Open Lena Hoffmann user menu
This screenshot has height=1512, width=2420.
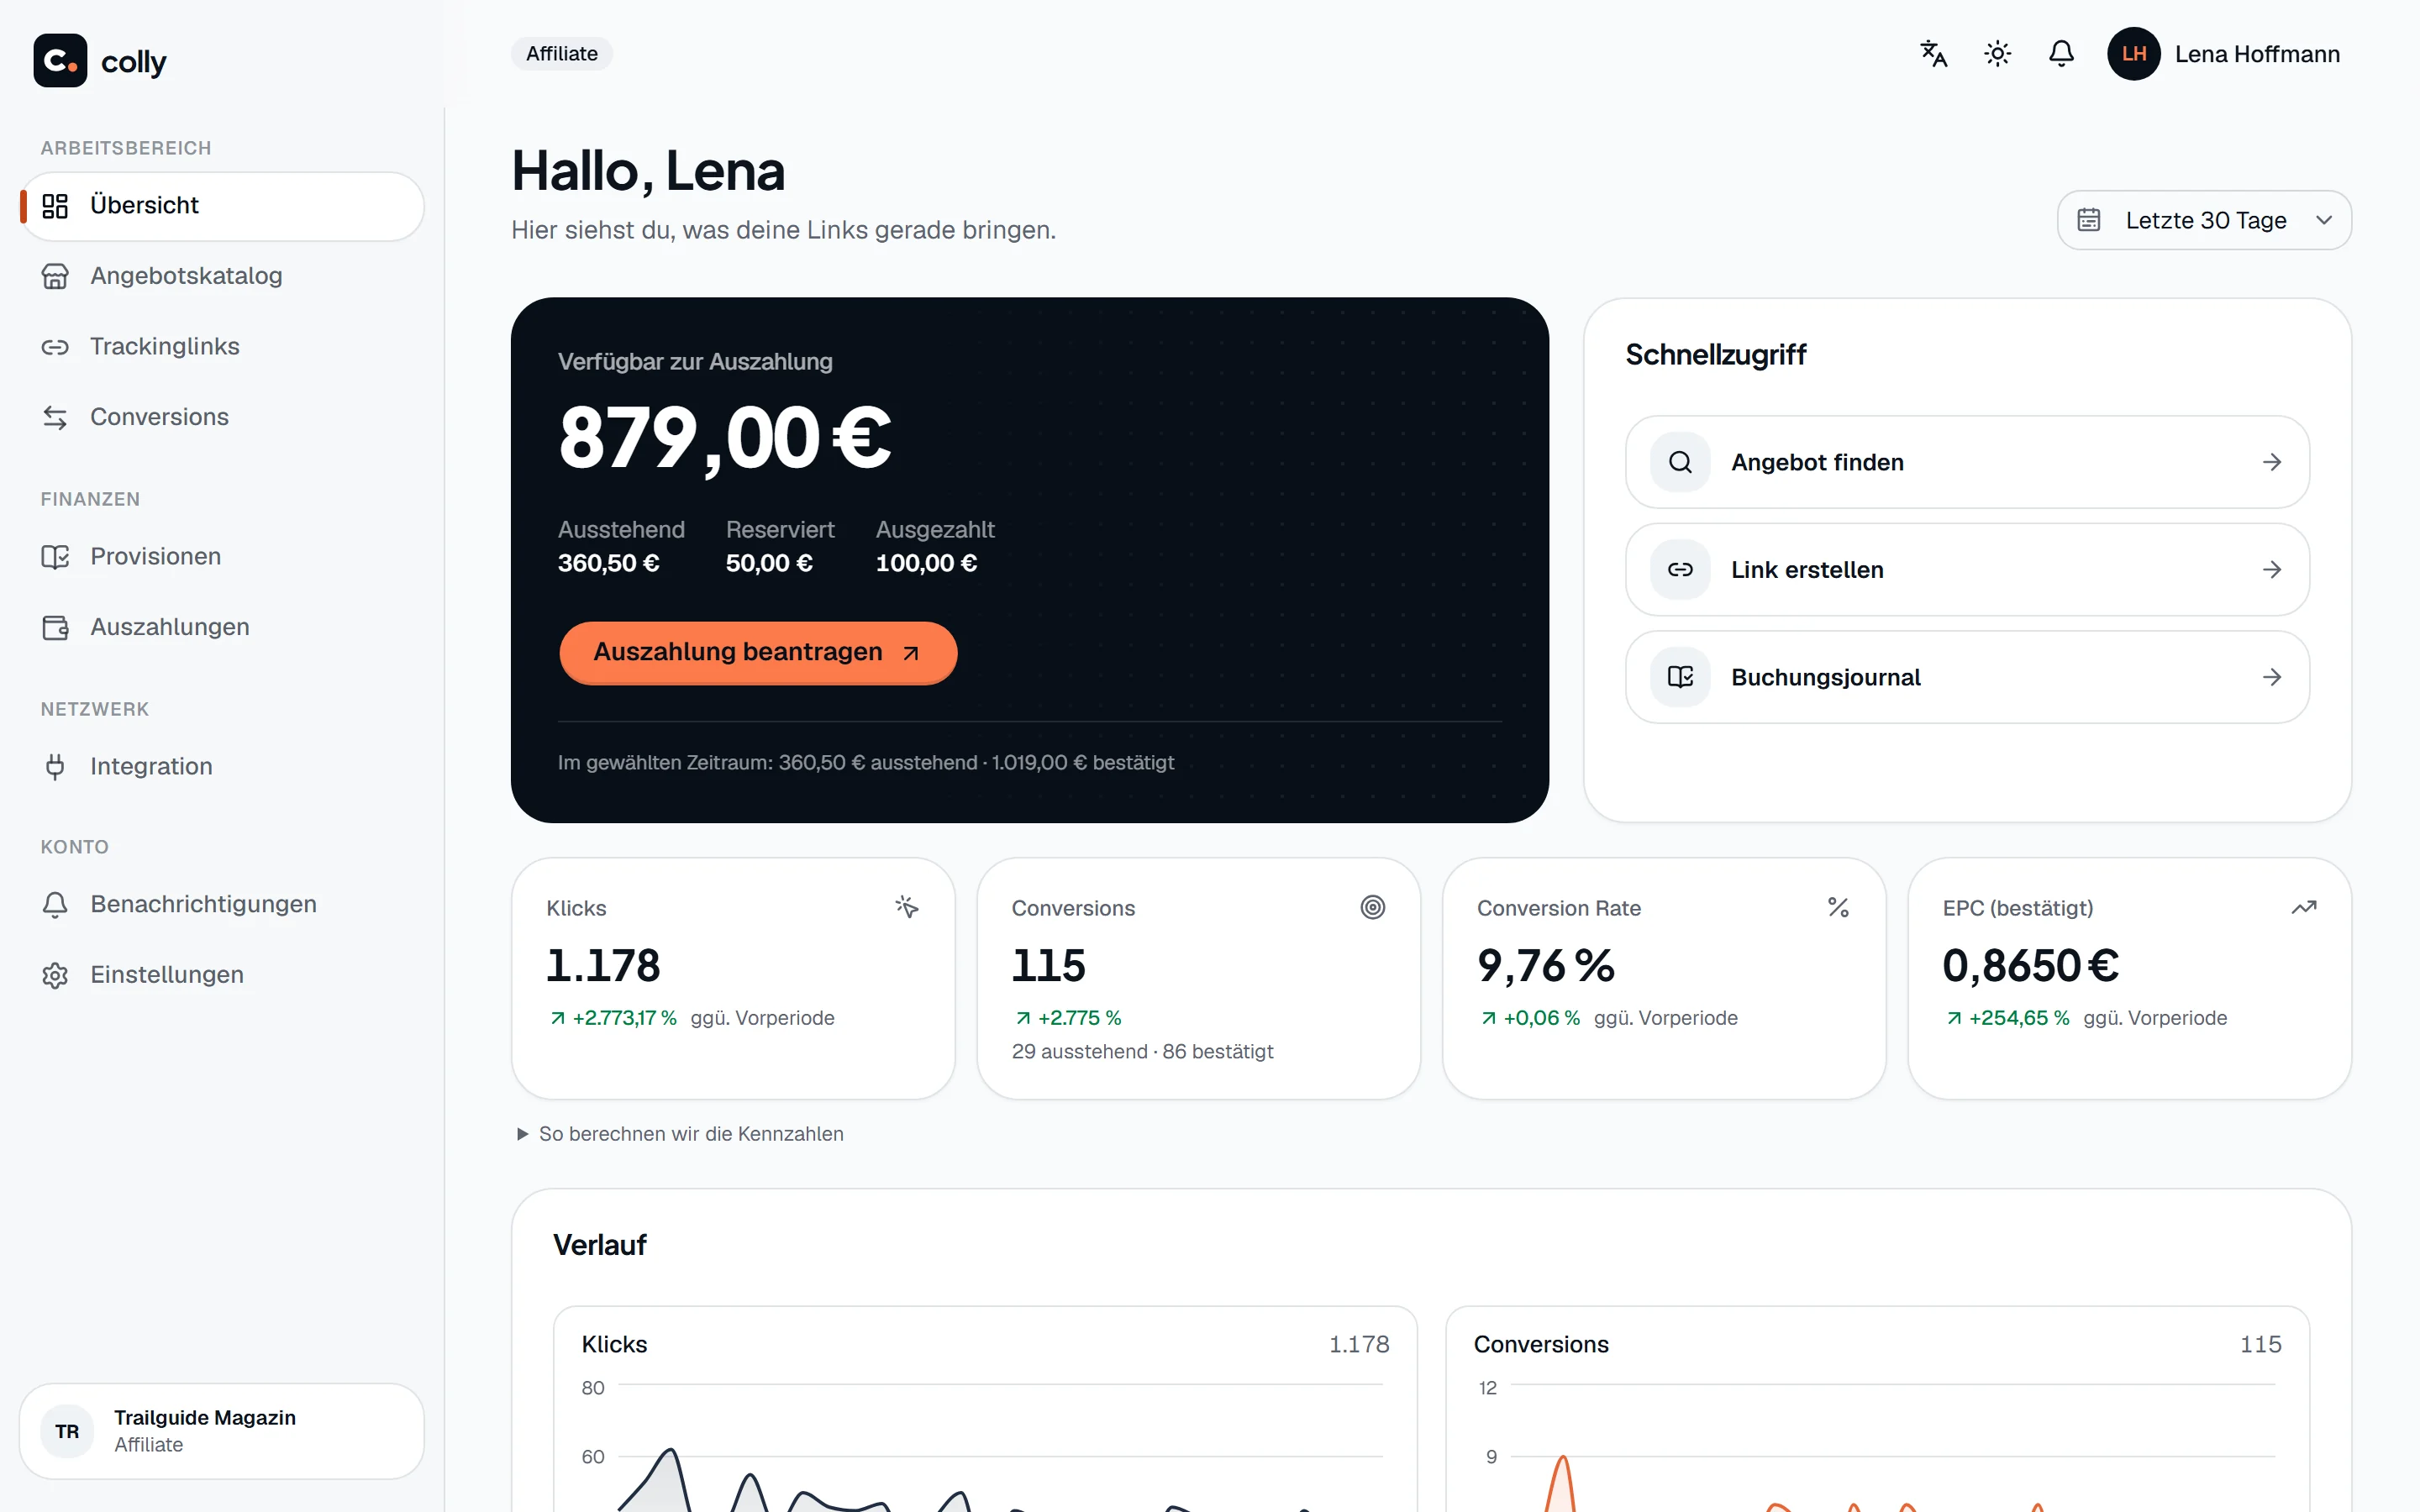2225,54
